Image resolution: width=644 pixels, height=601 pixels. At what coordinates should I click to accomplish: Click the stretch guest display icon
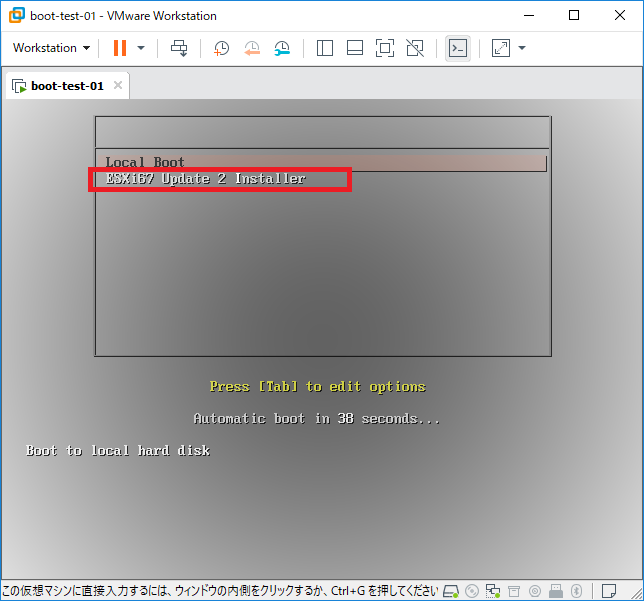[501, 48]
